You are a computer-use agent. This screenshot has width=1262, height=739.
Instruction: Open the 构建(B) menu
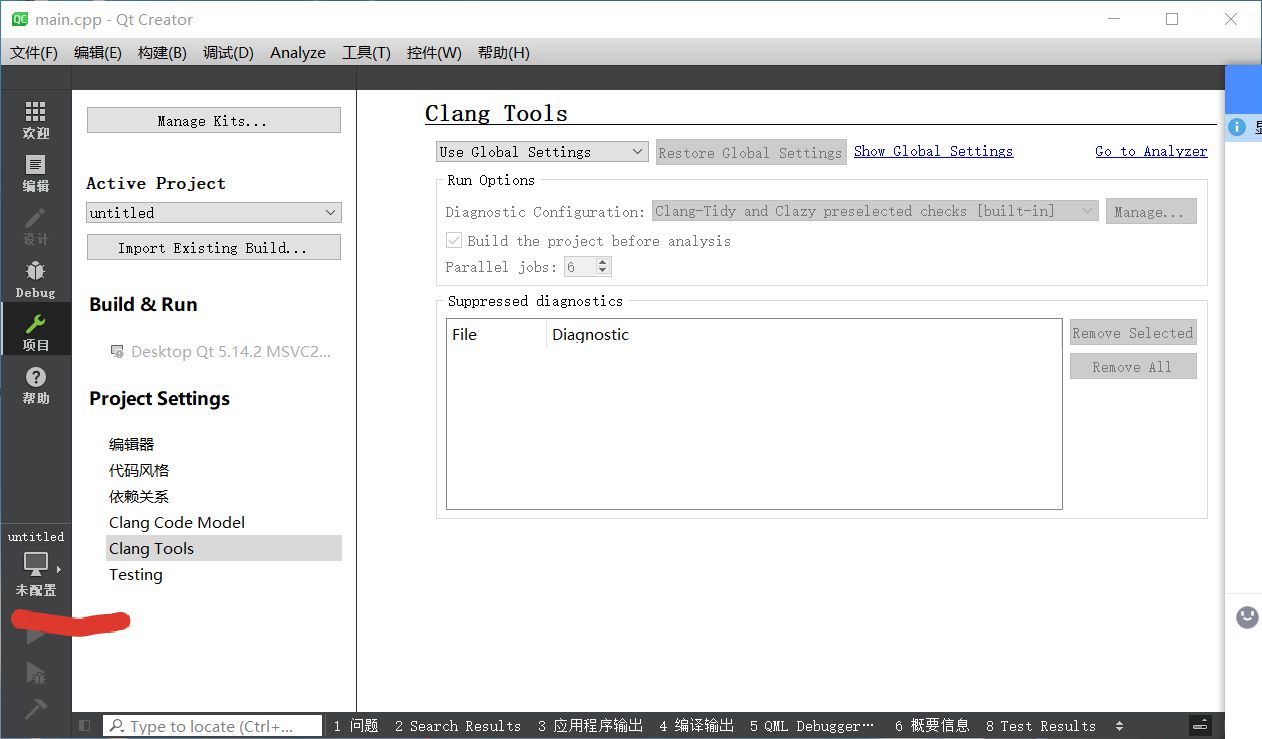(162, 53)
